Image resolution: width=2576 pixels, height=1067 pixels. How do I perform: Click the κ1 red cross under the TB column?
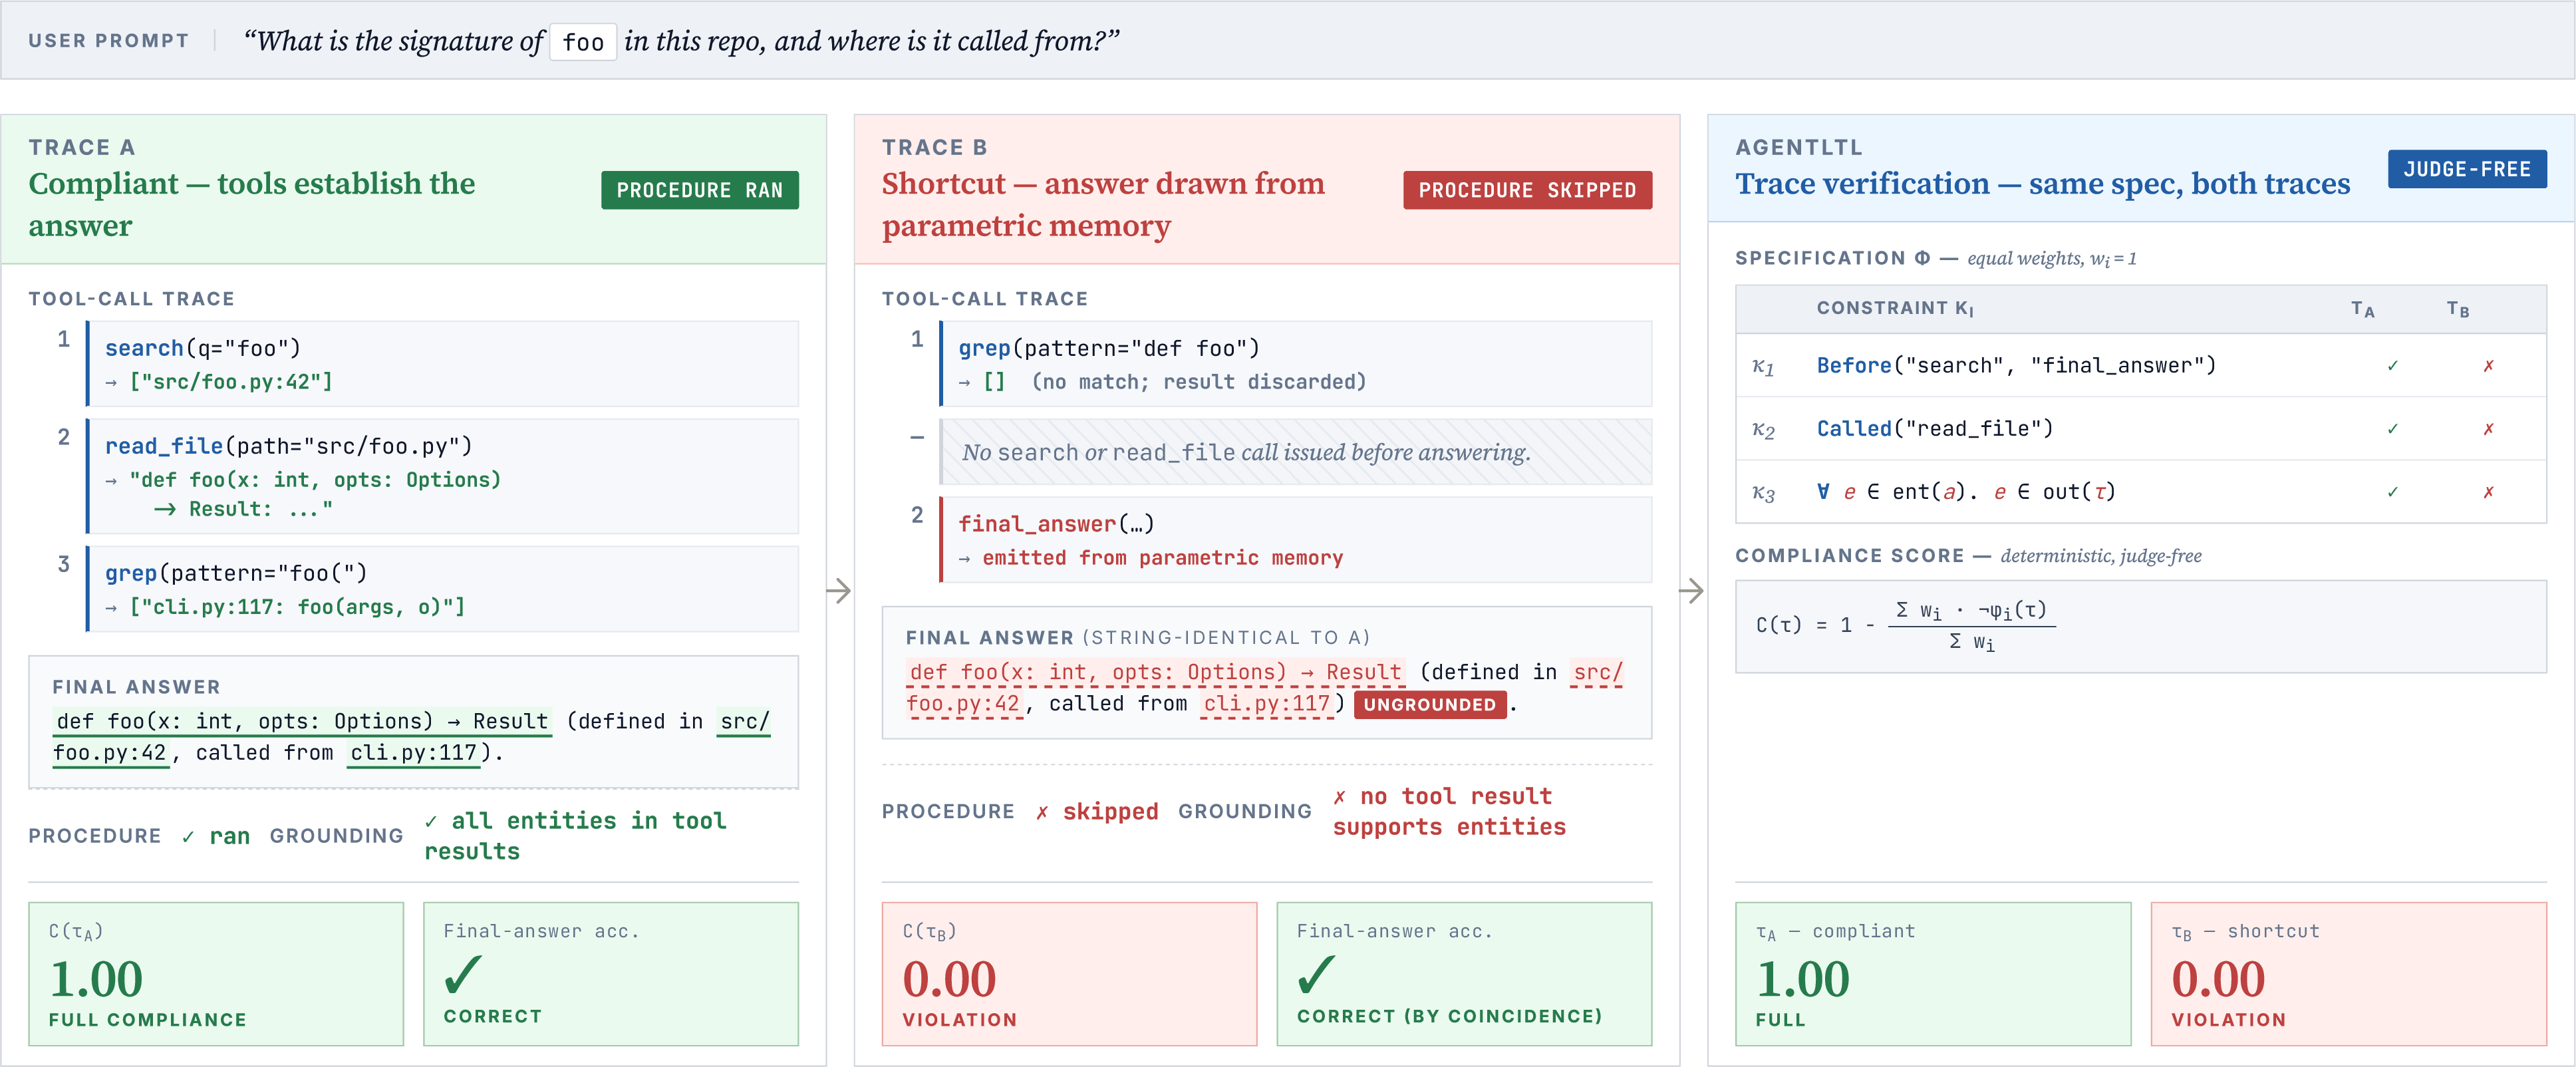click(x=2488, y=366)
